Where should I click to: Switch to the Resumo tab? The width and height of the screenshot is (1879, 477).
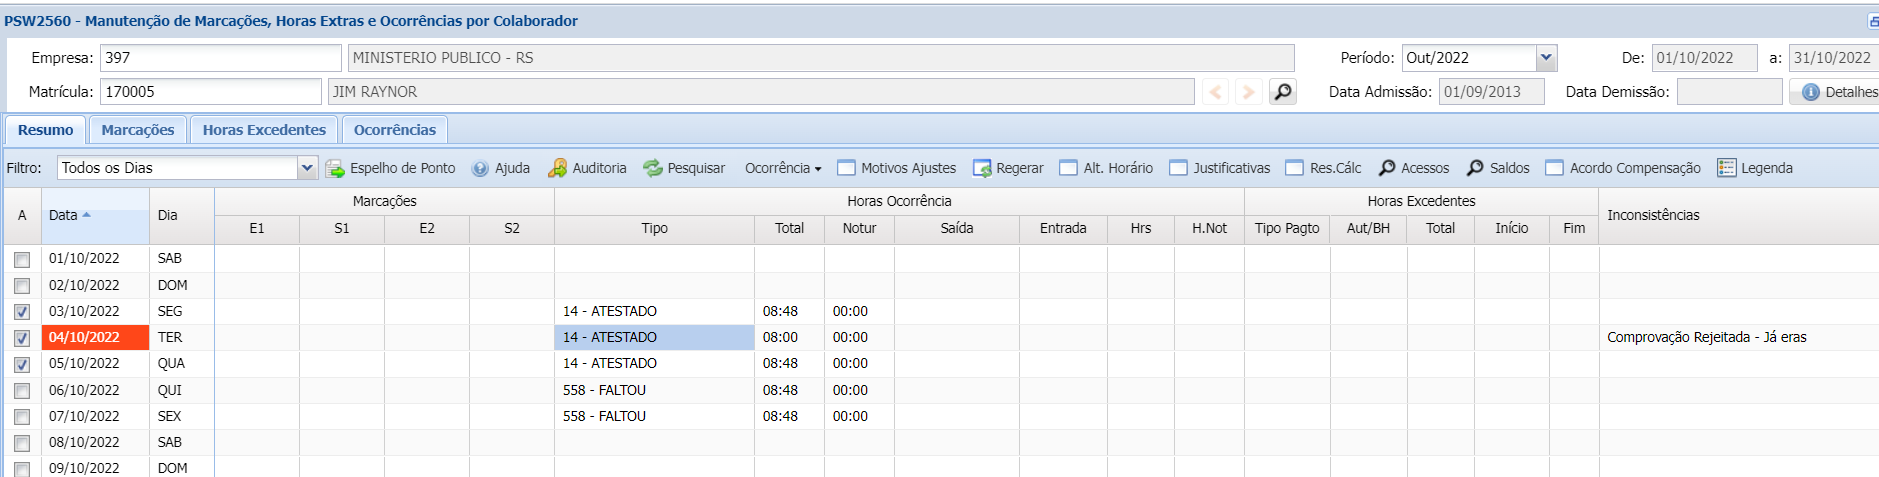coord(45,130)
